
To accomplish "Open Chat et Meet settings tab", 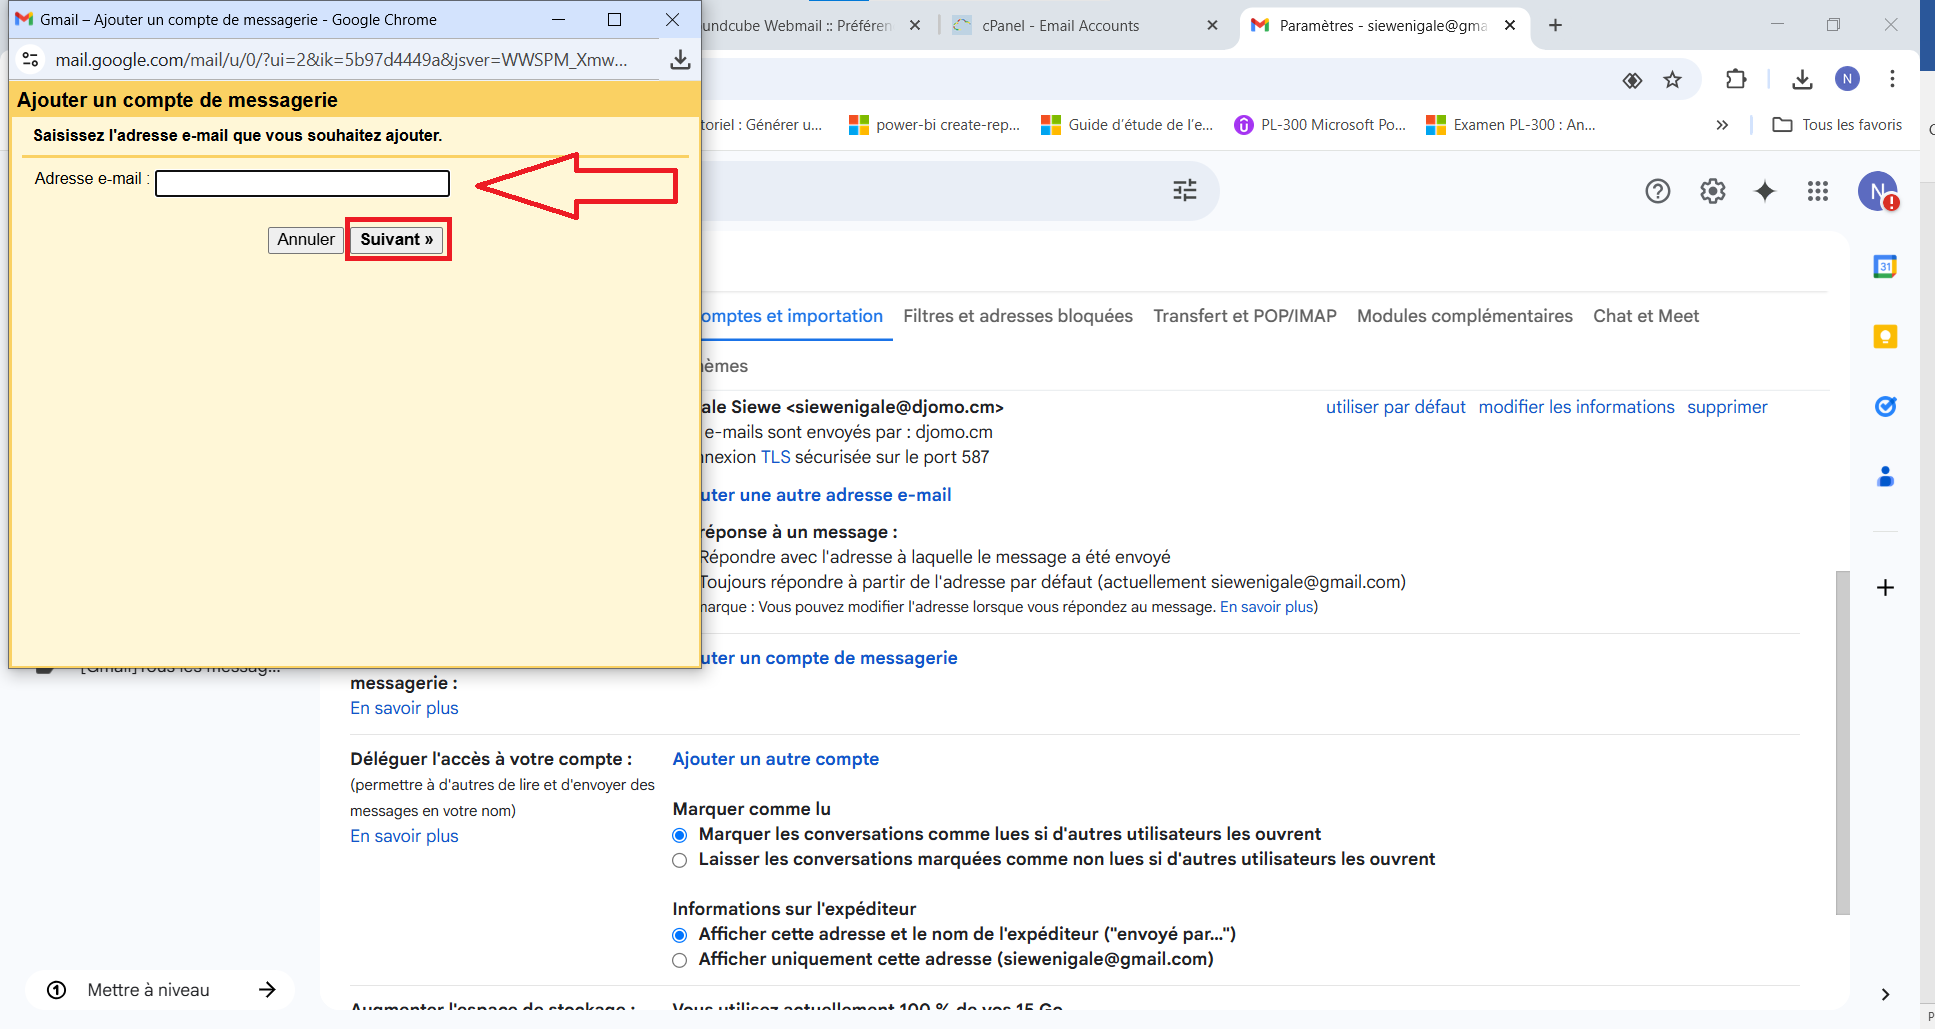I will click(x=1646, y=316).
